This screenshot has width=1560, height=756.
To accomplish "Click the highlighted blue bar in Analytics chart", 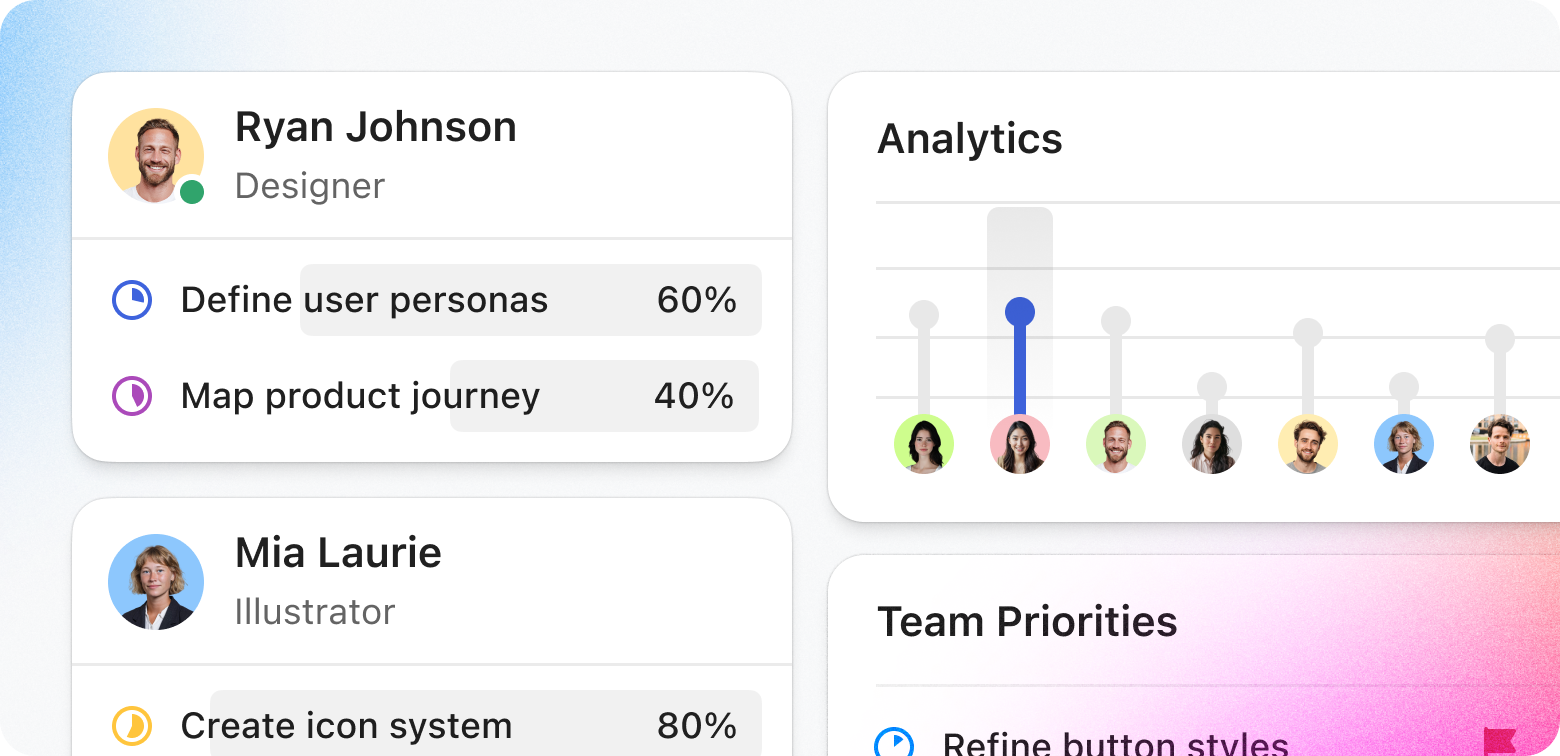I will pos(1020,360).
